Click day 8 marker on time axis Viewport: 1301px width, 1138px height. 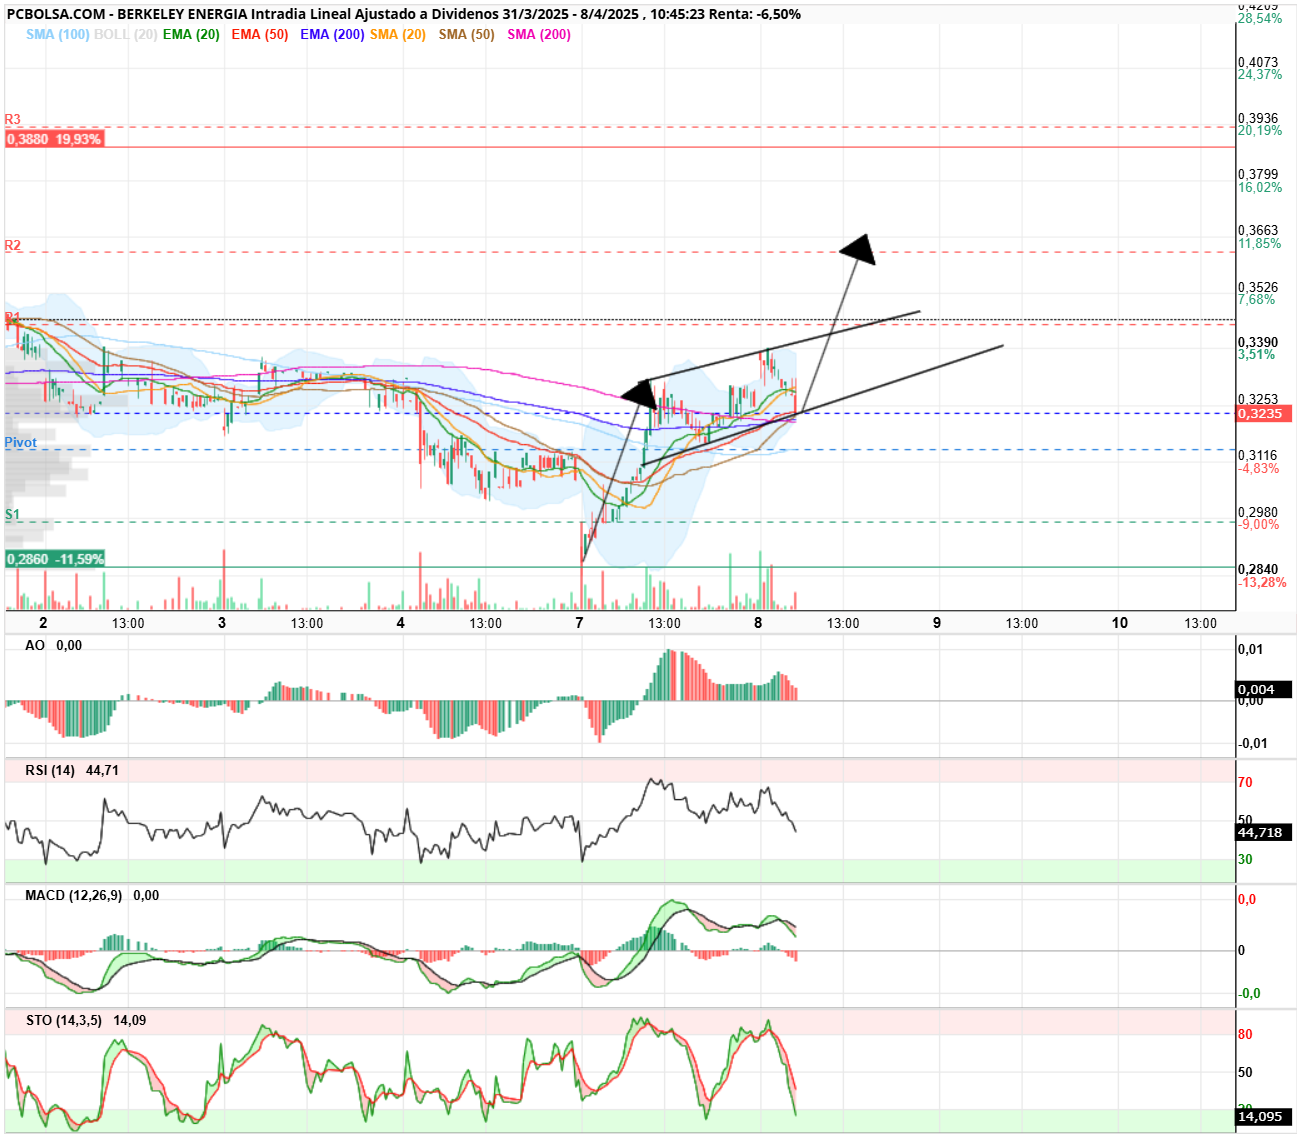click(x=758, y=622)
